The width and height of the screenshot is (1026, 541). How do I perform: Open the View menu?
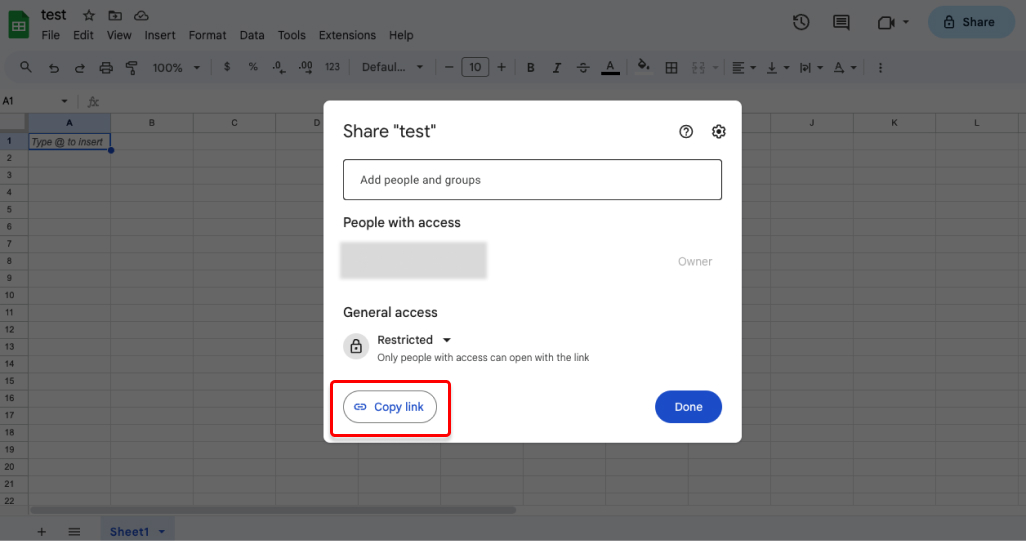[119, 35]
